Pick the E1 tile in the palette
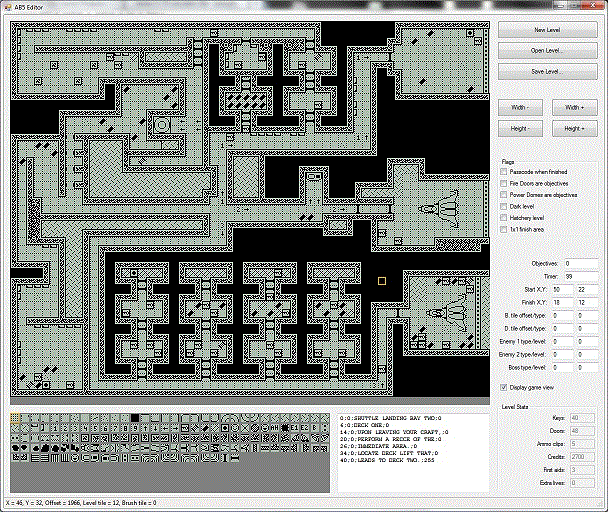608x512 pixels. click(294, 428)
